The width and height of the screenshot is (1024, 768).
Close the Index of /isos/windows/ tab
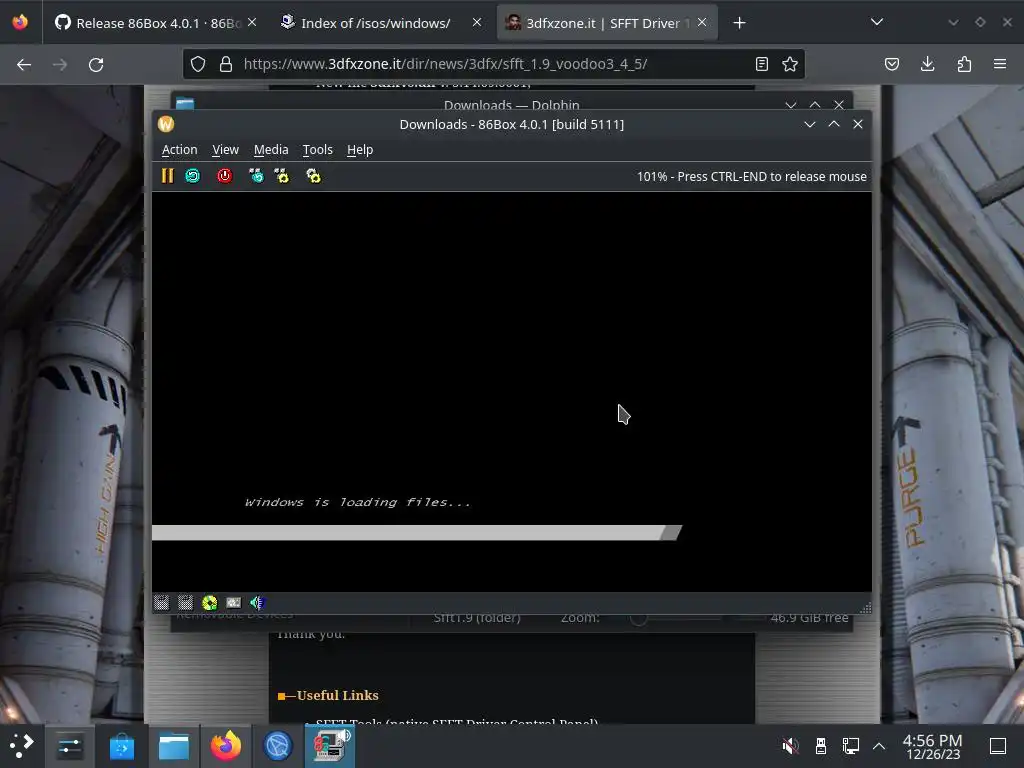point(477,22)
